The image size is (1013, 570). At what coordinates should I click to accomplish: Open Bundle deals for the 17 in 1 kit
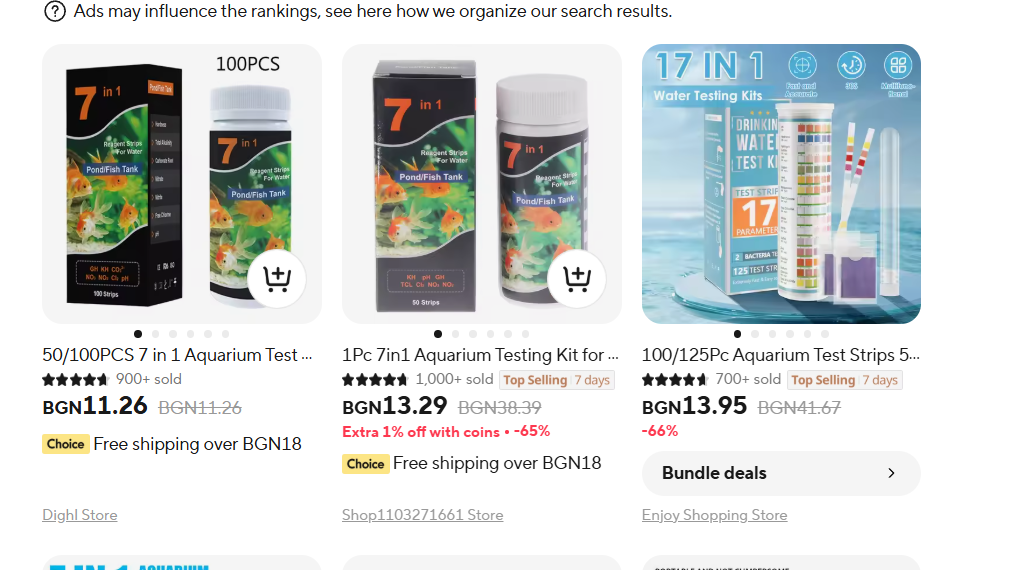pyautogui.click(x=781, y=473)
